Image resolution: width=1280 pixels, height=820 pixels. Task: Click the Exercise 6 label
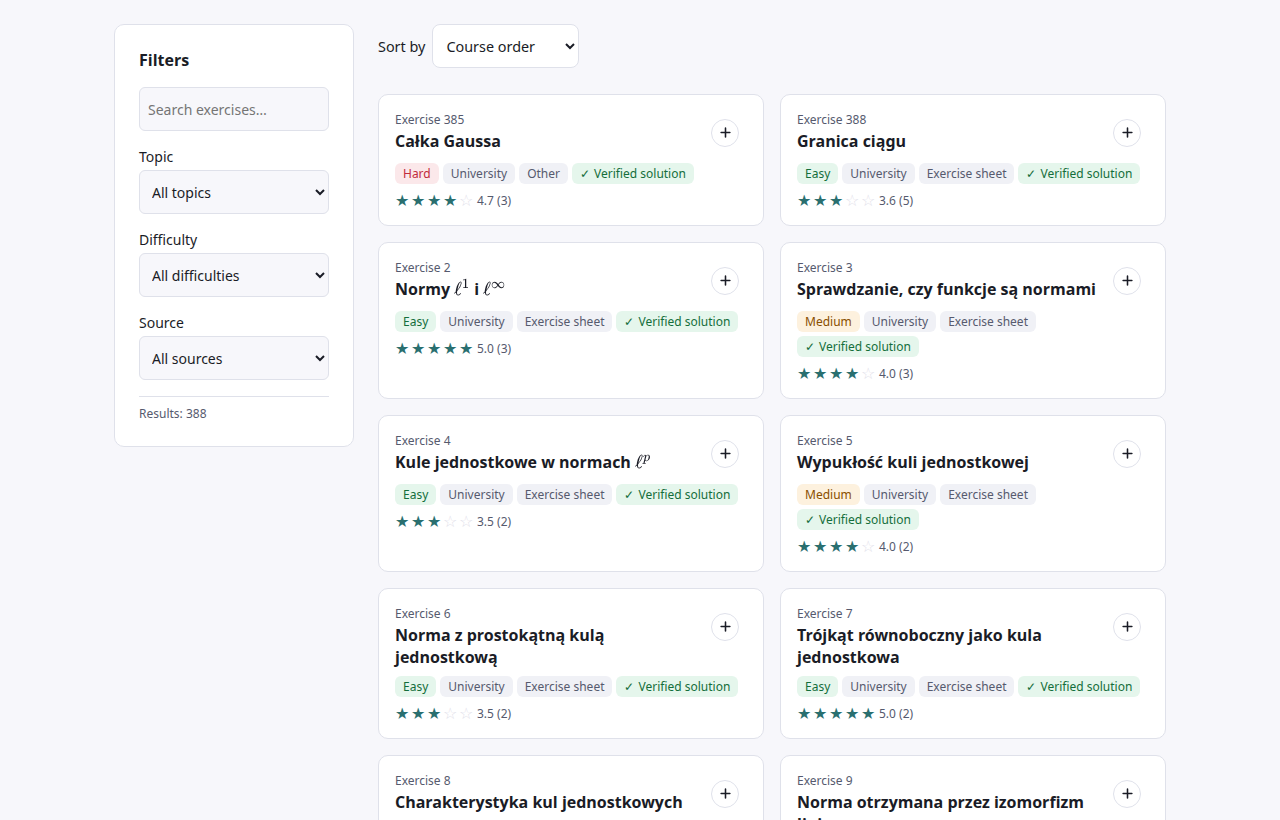(423, 613)
